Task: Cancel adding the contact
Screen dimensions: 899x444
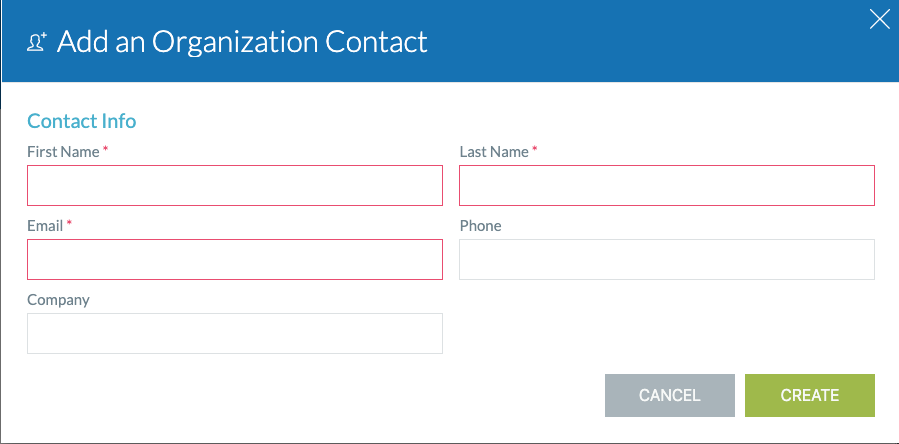Action: tap(670, 395)
